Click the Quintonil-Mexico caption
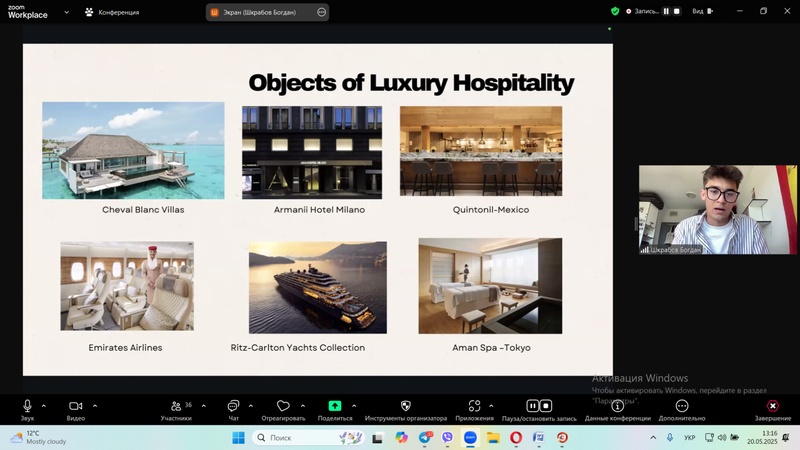The width and height of the screenshot is (800, 450). [491, 210]
